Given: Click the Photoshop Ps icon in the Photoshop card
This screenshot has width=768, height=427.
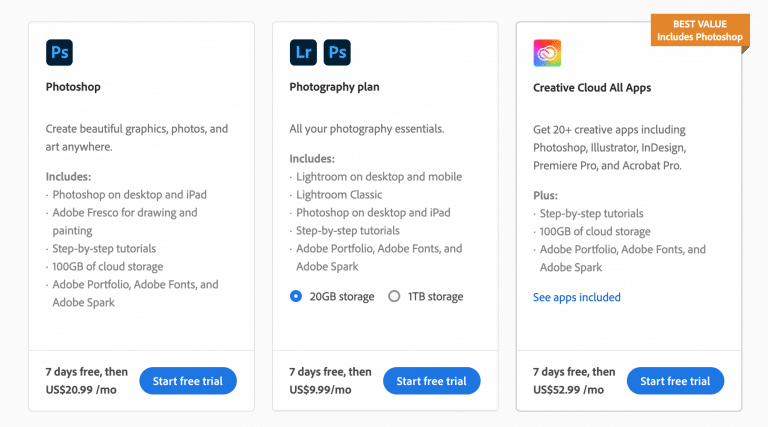Looking at the screenshot, I should (59, 52).
